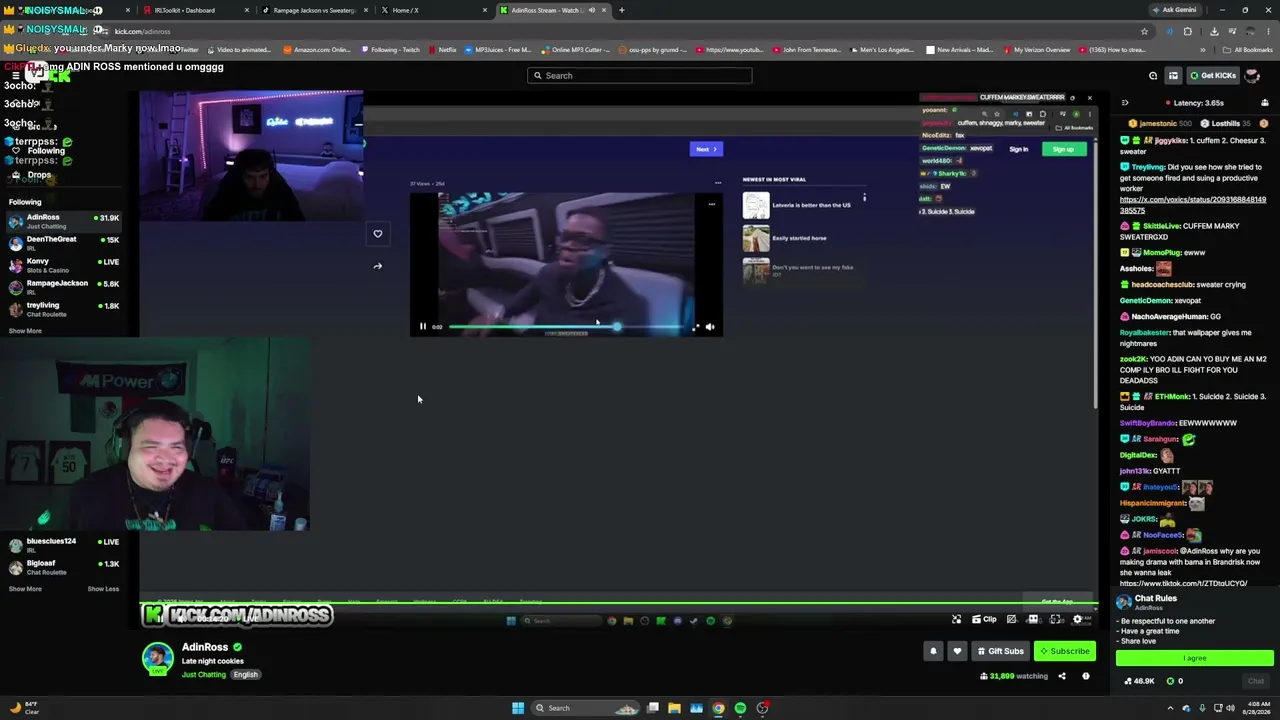
Task: Bookmark this page with the star icon
Action: 1144,31
